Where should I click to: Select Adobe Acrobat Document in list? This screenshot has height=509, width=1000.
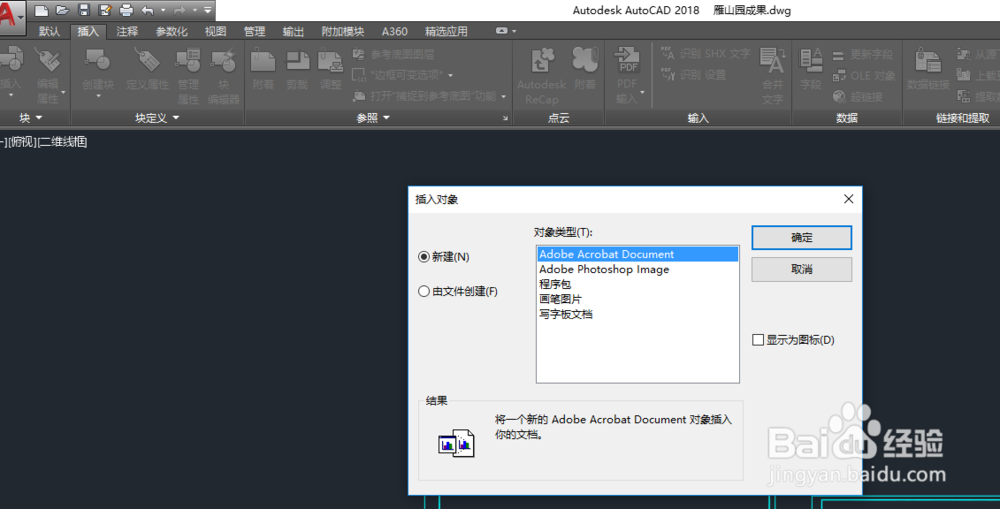click(638, 254)
